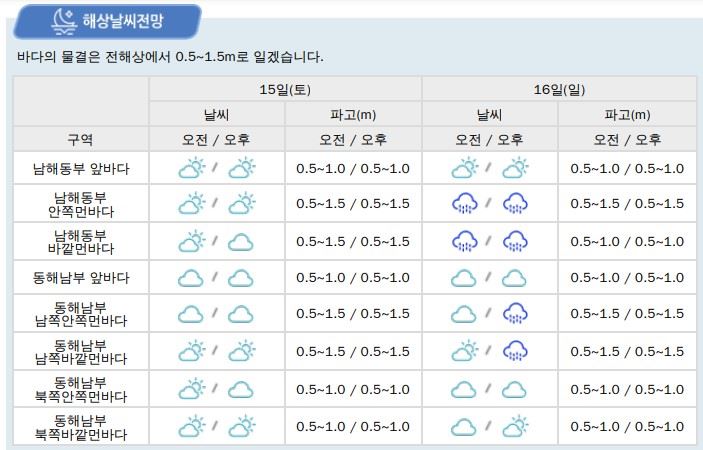Click the 동해남부 북쪽바깥먼바다 row label
703x450 pixels.
point(80,427)
